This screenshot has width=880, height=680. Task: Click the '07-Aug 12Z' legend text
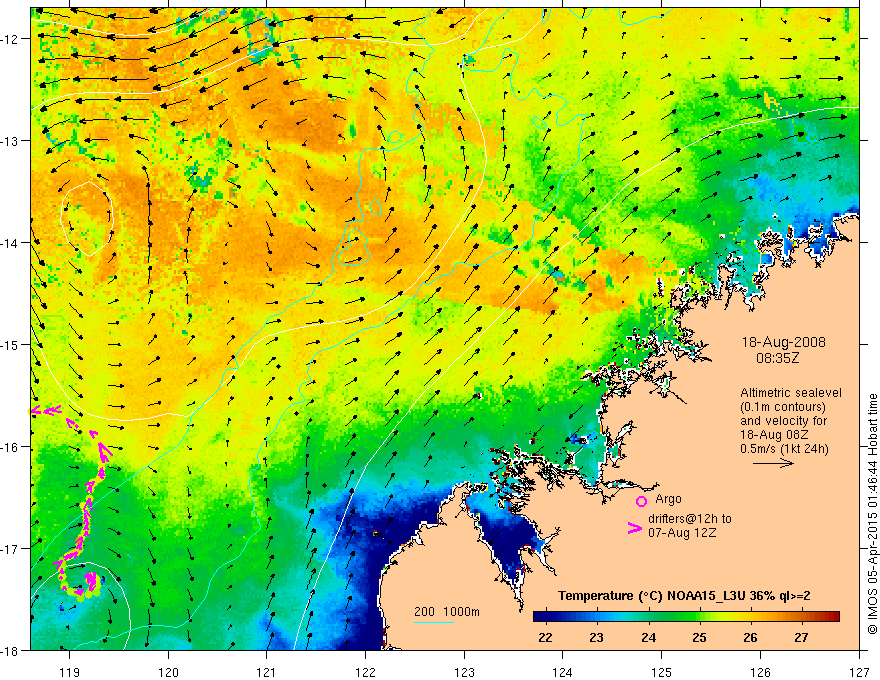tap(682, 533)
